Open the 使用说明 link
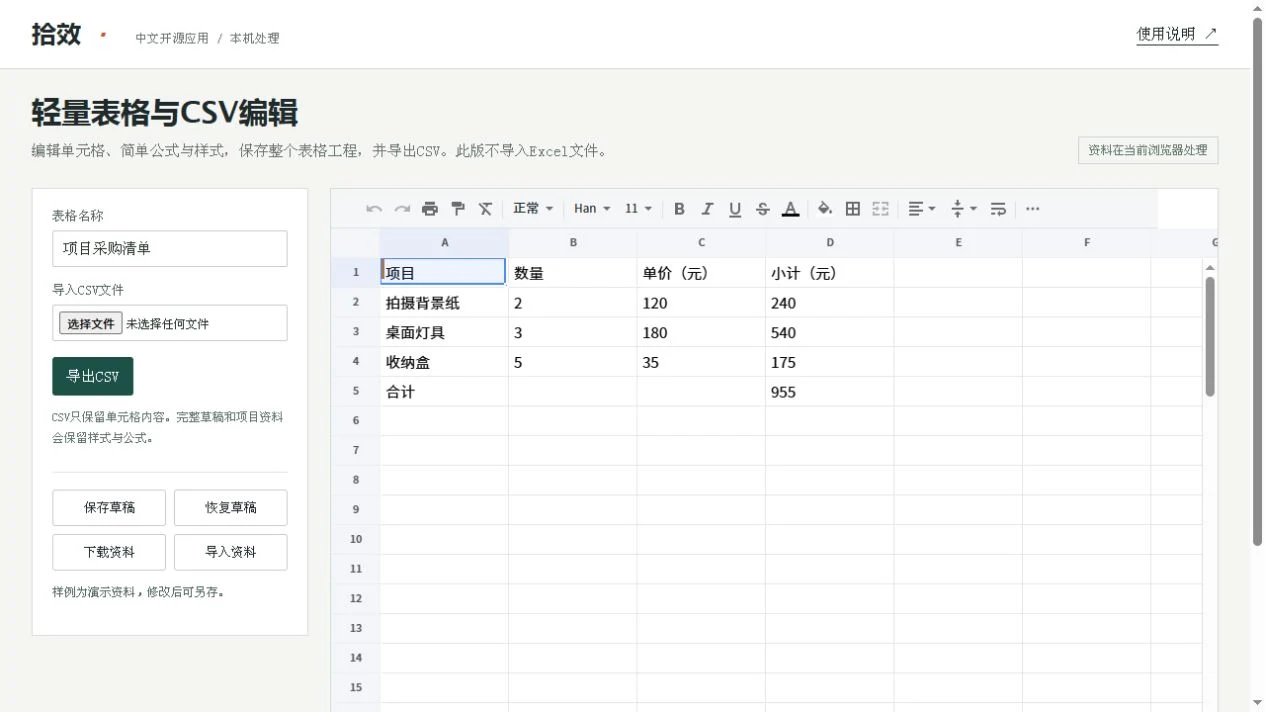Viewport: 1265px width, 712px height. 1177,34
